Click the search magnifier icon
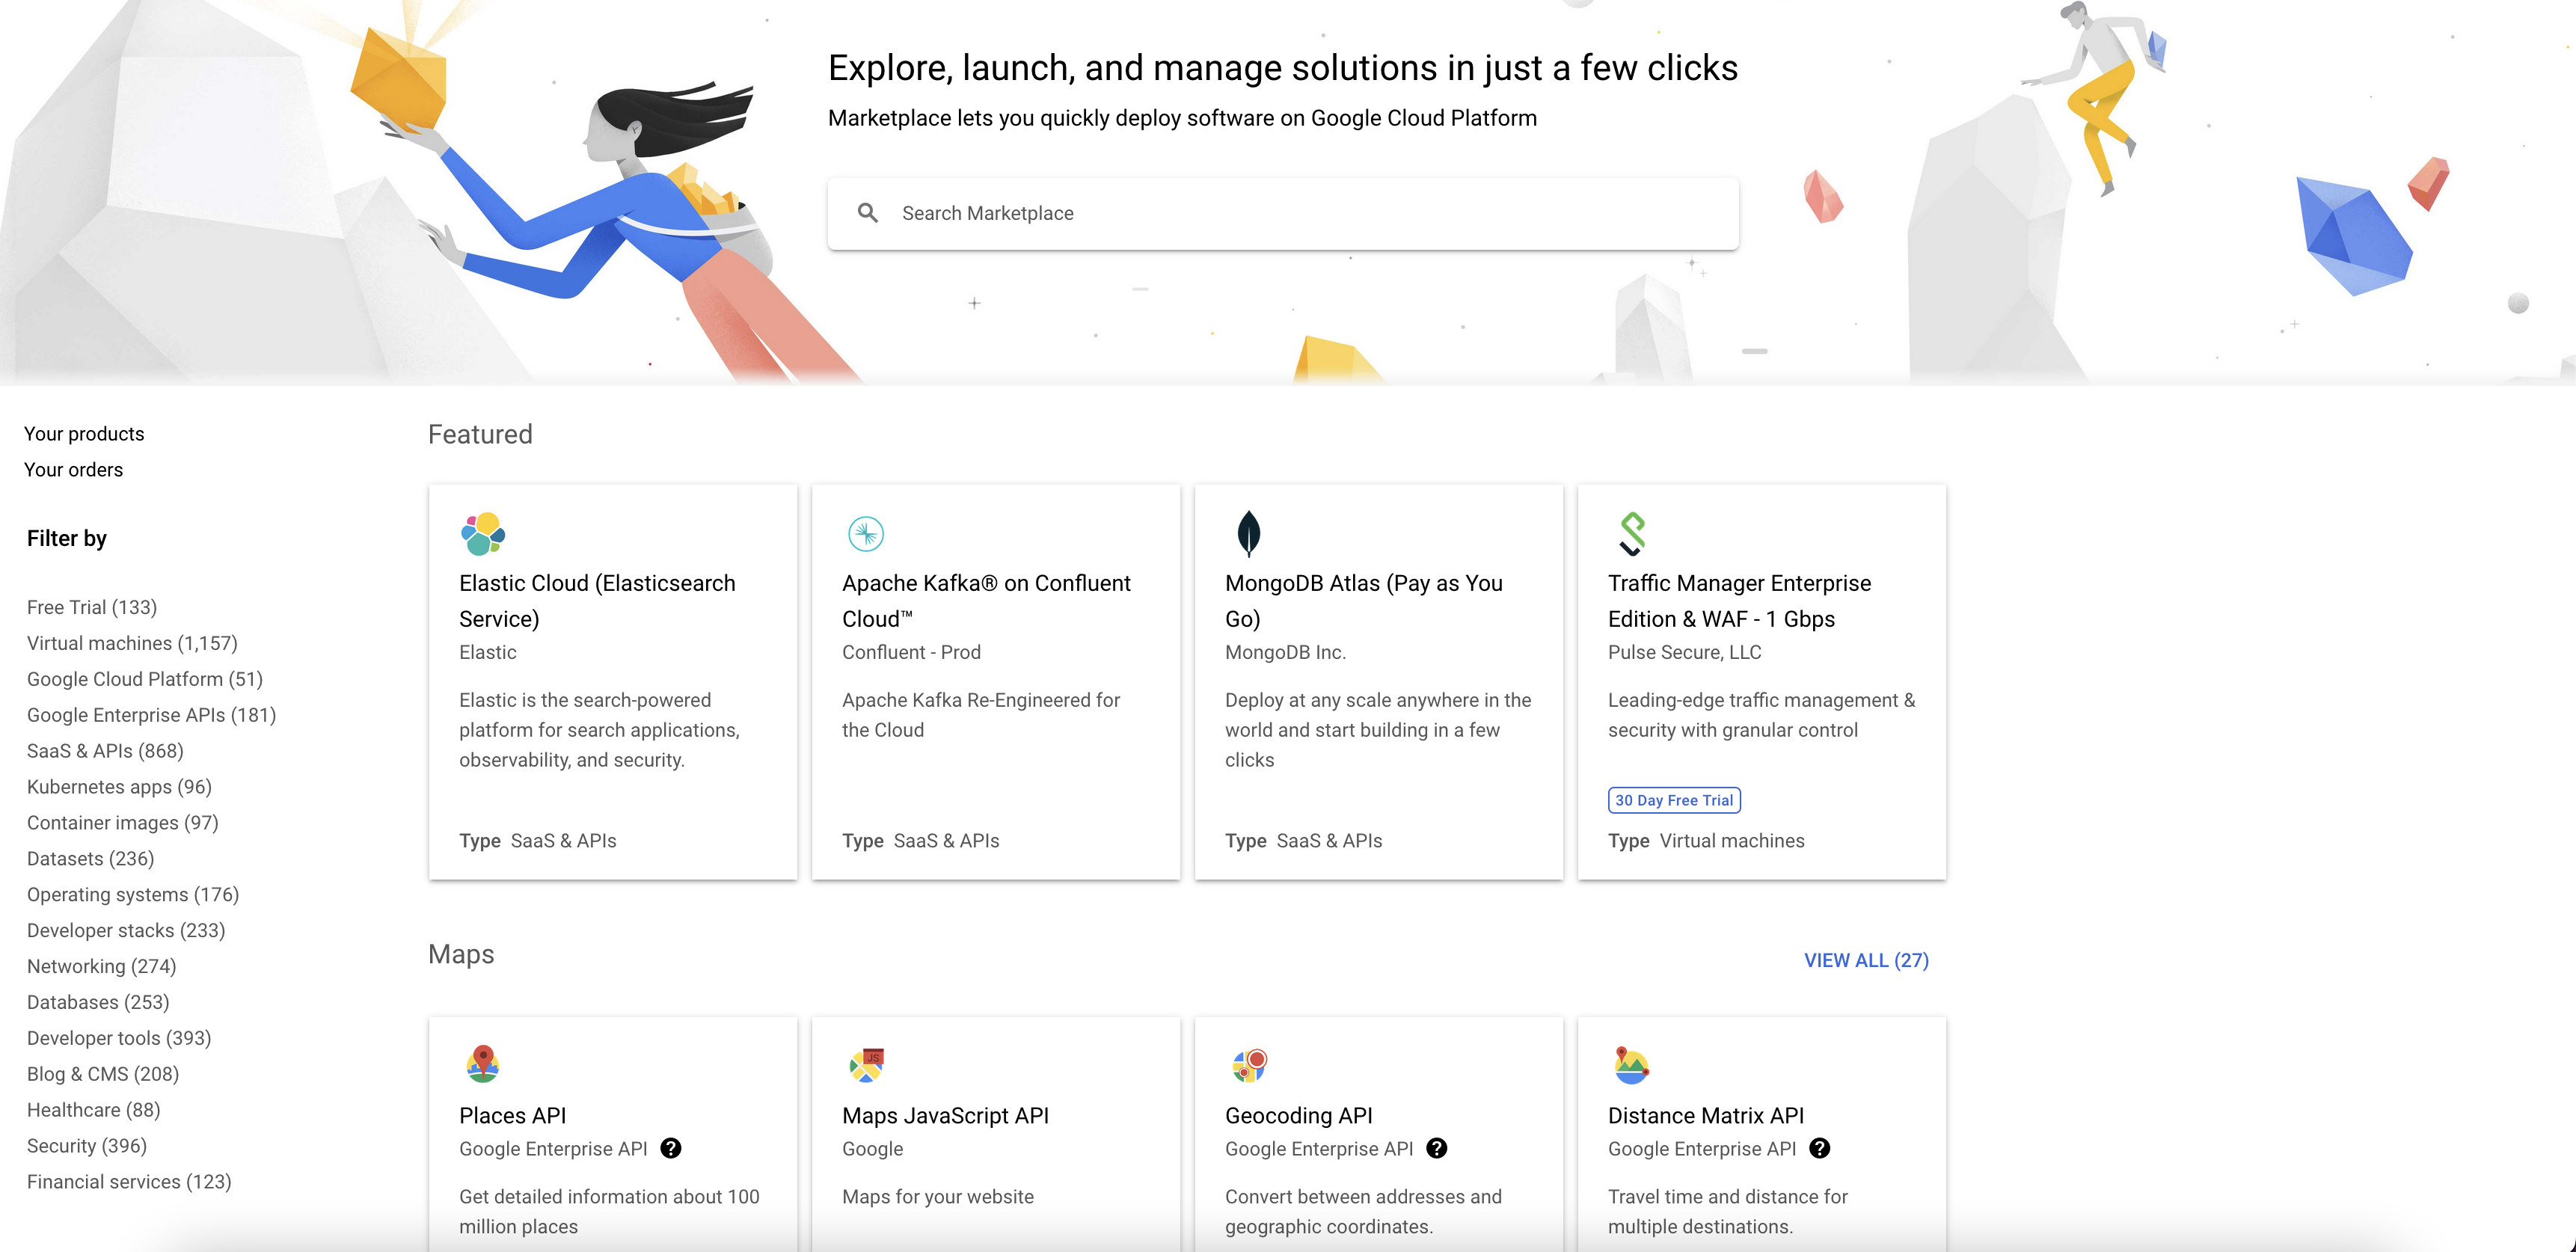The height and width of the screenshot is (1252, 2576). click(x=867, y=213)
